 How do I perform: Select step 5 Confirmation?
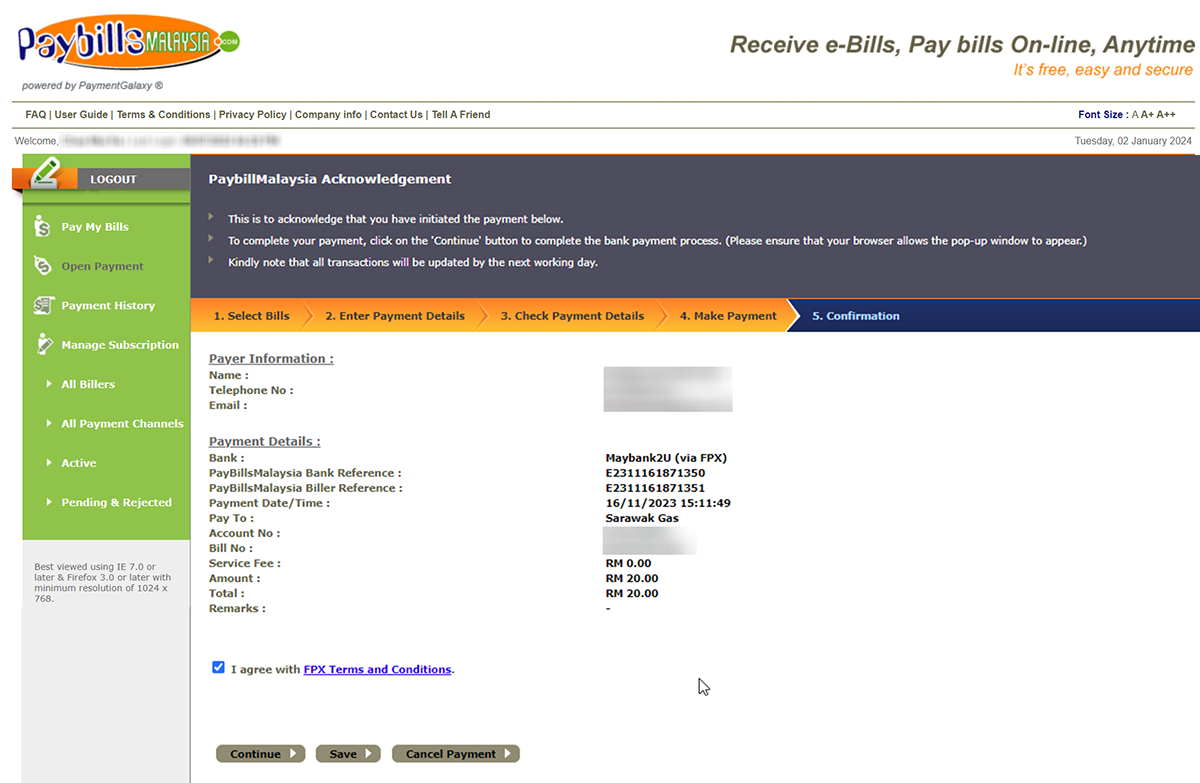click(856, 316)
